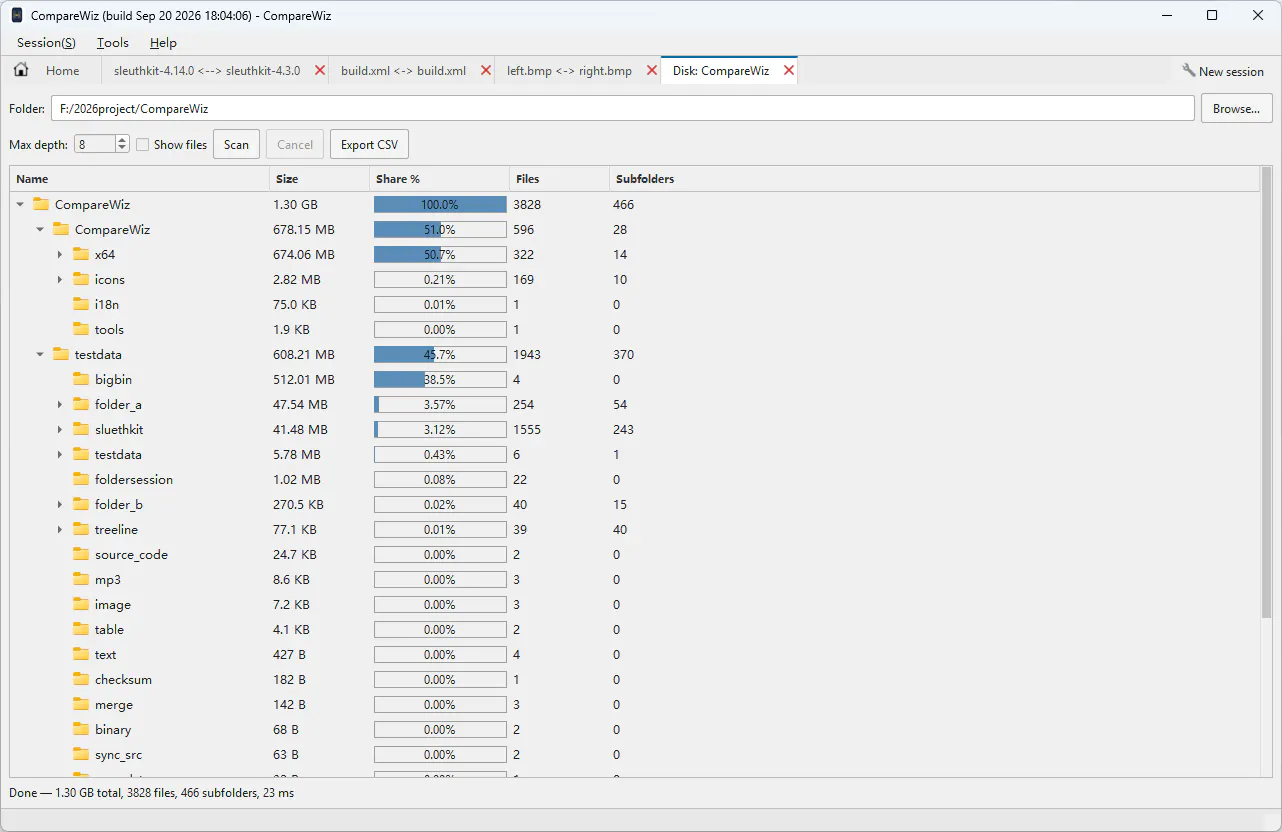Click the Export CSV button
This screenshot has height=832, width=1282.
coord(369,144)
